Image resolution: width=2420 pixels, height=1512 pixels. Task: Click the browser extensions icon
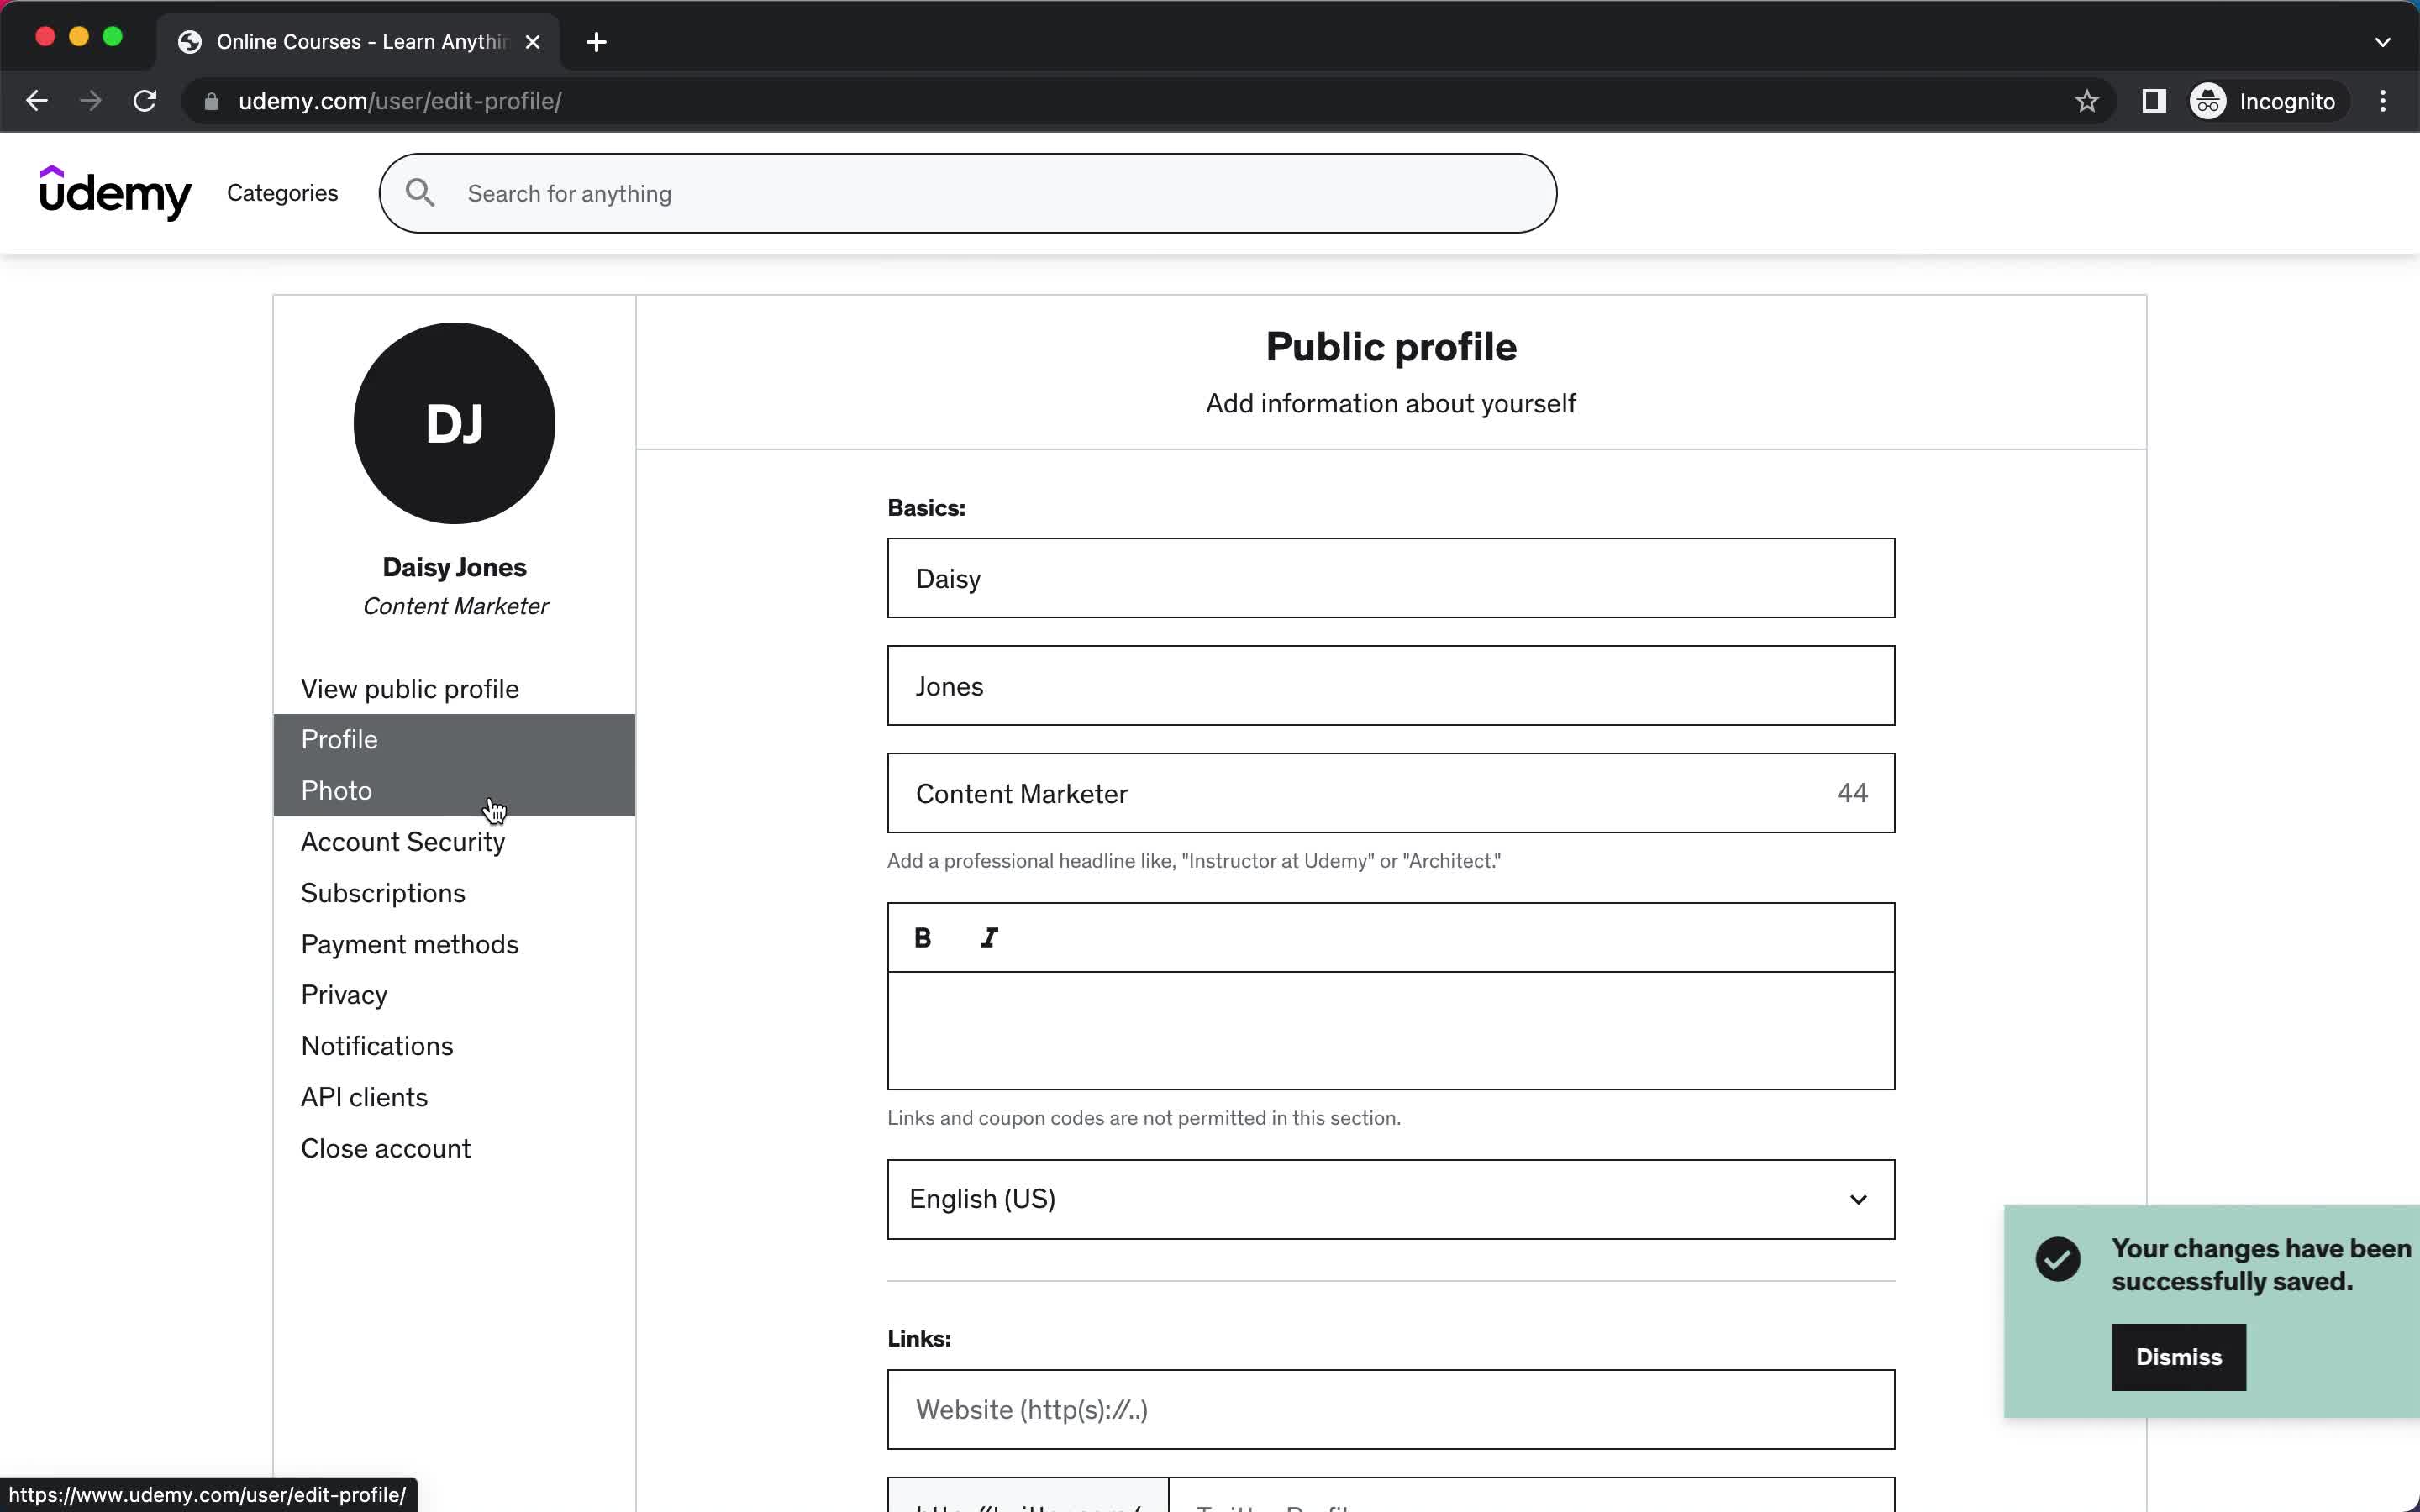pyautogui.click(x=2152, y=101)
